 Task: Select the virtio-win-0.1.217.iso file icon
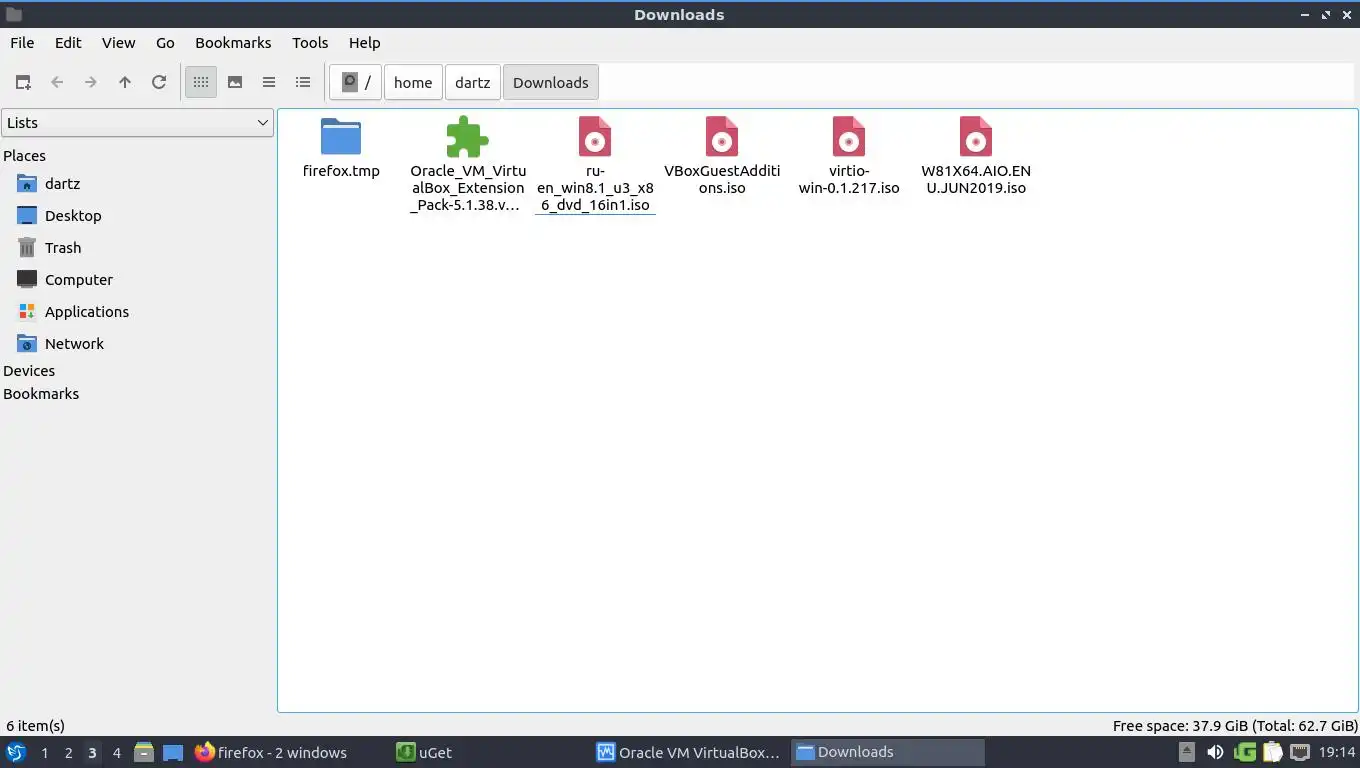click(849, 136)
